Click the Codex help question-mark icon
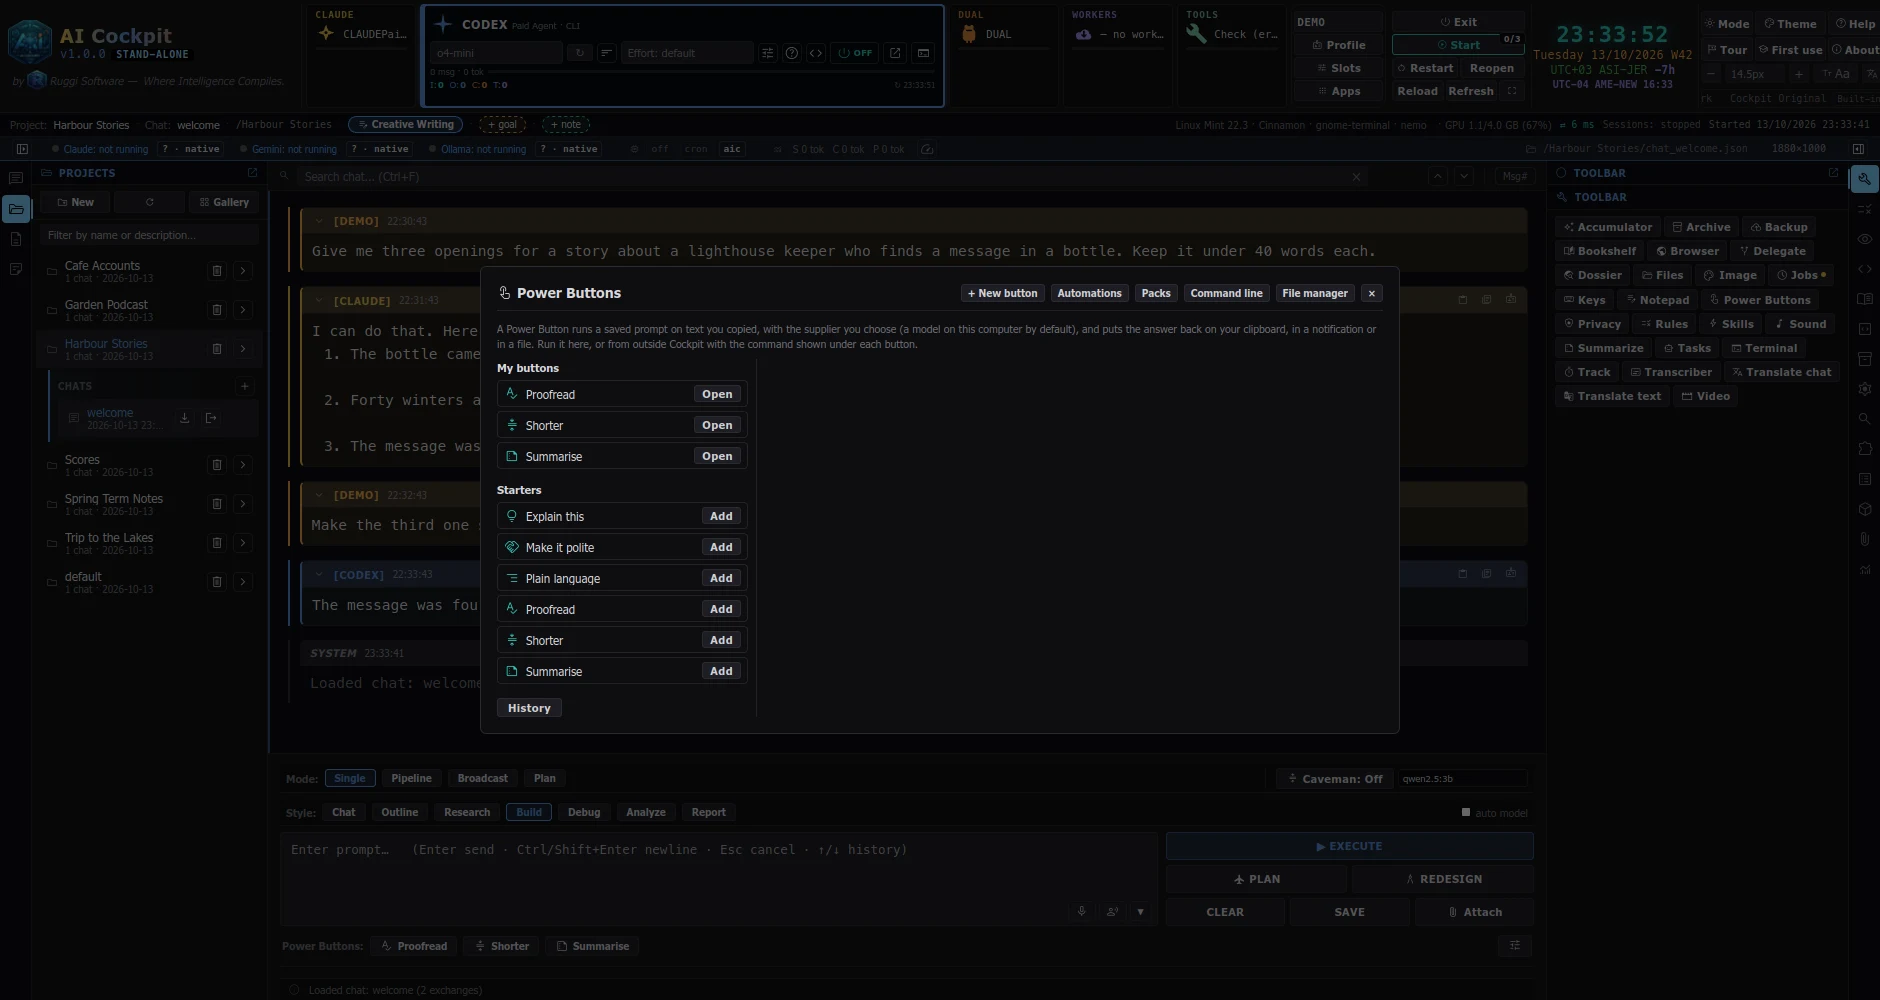The width and height of the screenshot is (1880, 1000). coord(791,53)
